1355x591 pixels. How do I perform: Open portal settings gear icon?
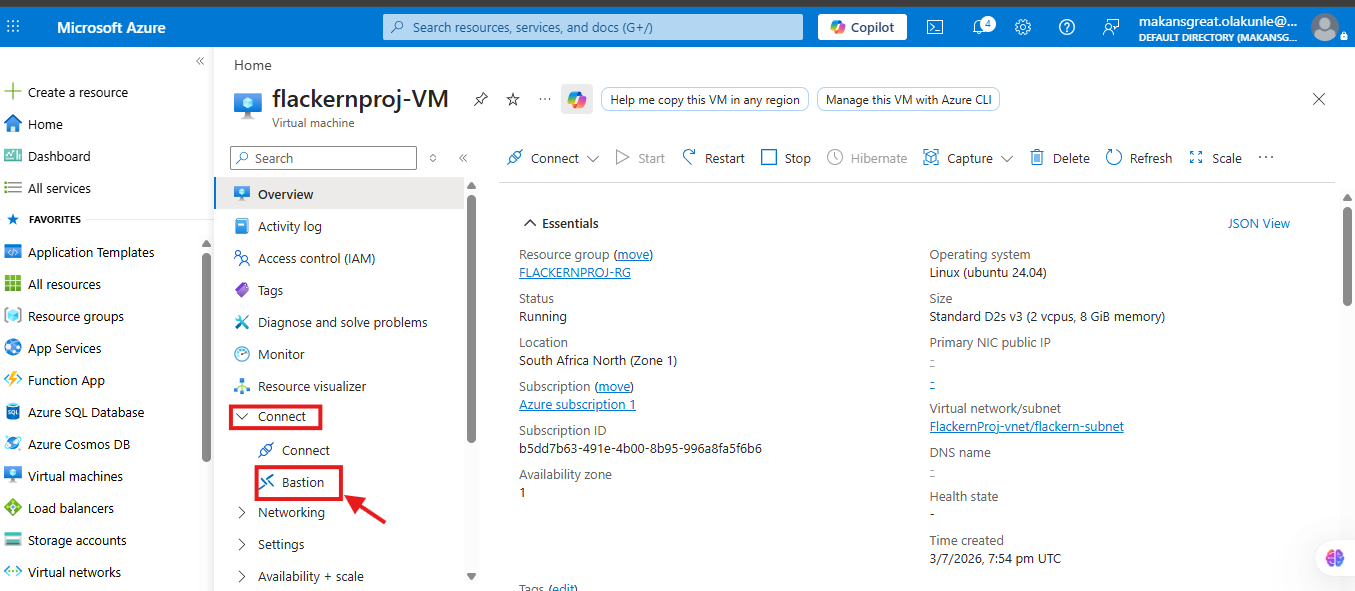pyautogui.click(x=1023, y=27)
